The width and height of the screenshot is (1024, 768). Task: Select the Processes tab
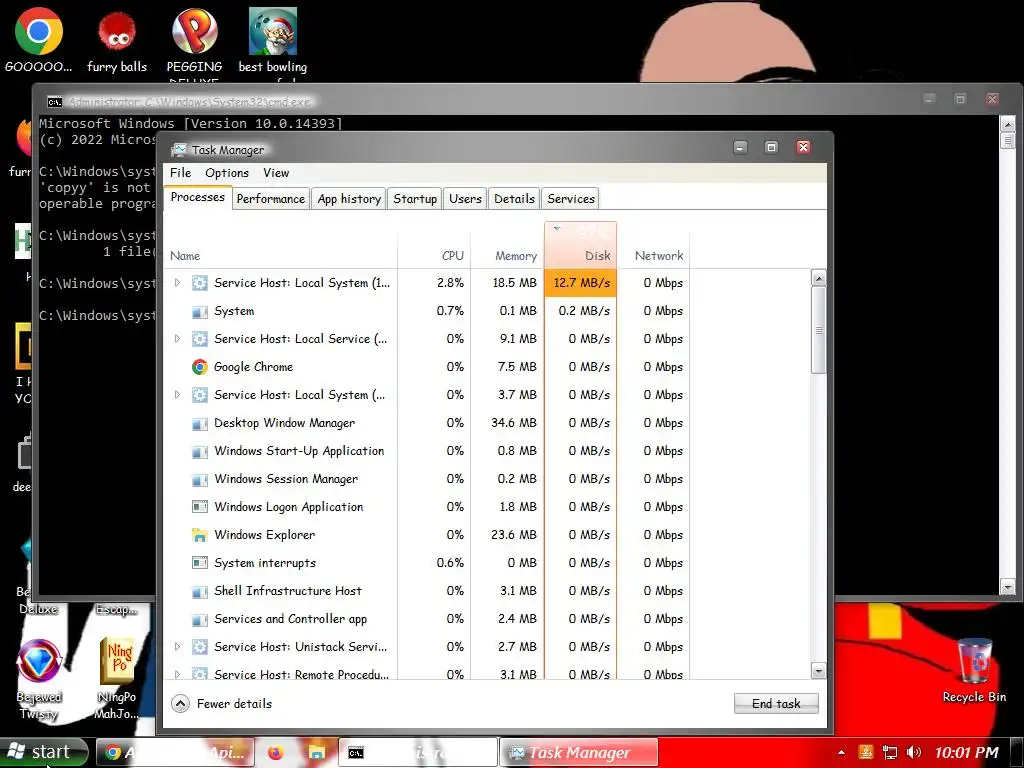197,197
